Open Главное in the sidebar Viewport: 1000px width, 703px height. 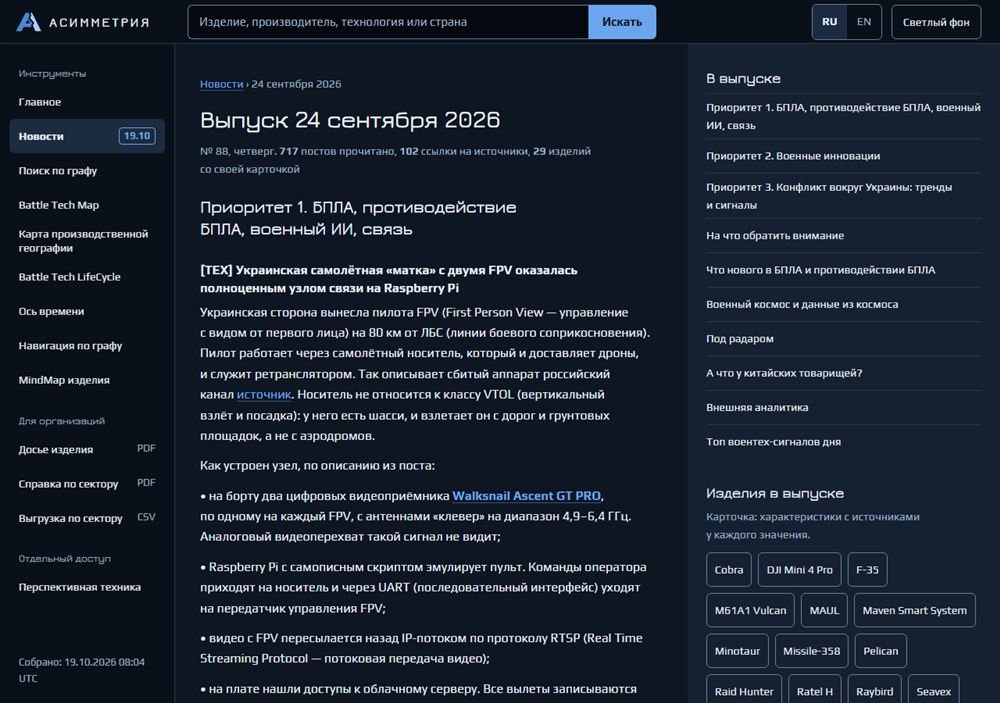click(87, 102)
